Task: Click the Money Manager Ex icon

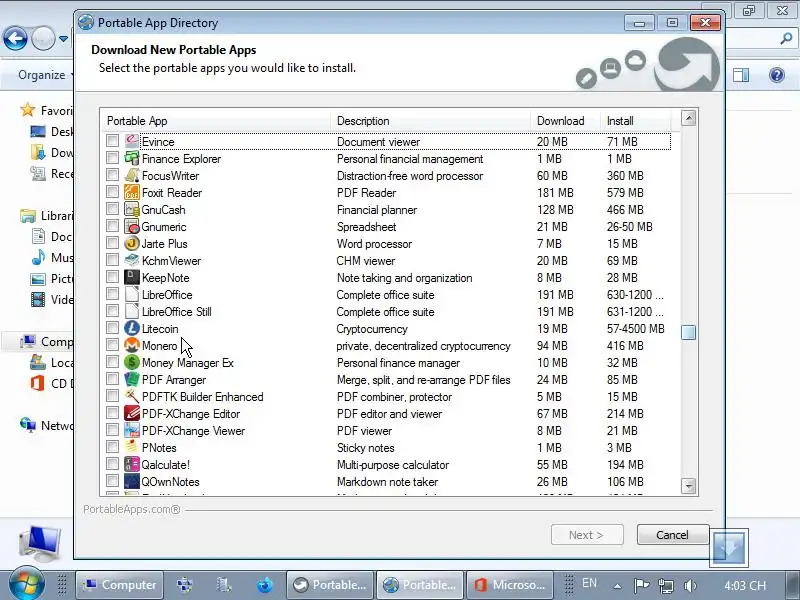Action: 132,362
